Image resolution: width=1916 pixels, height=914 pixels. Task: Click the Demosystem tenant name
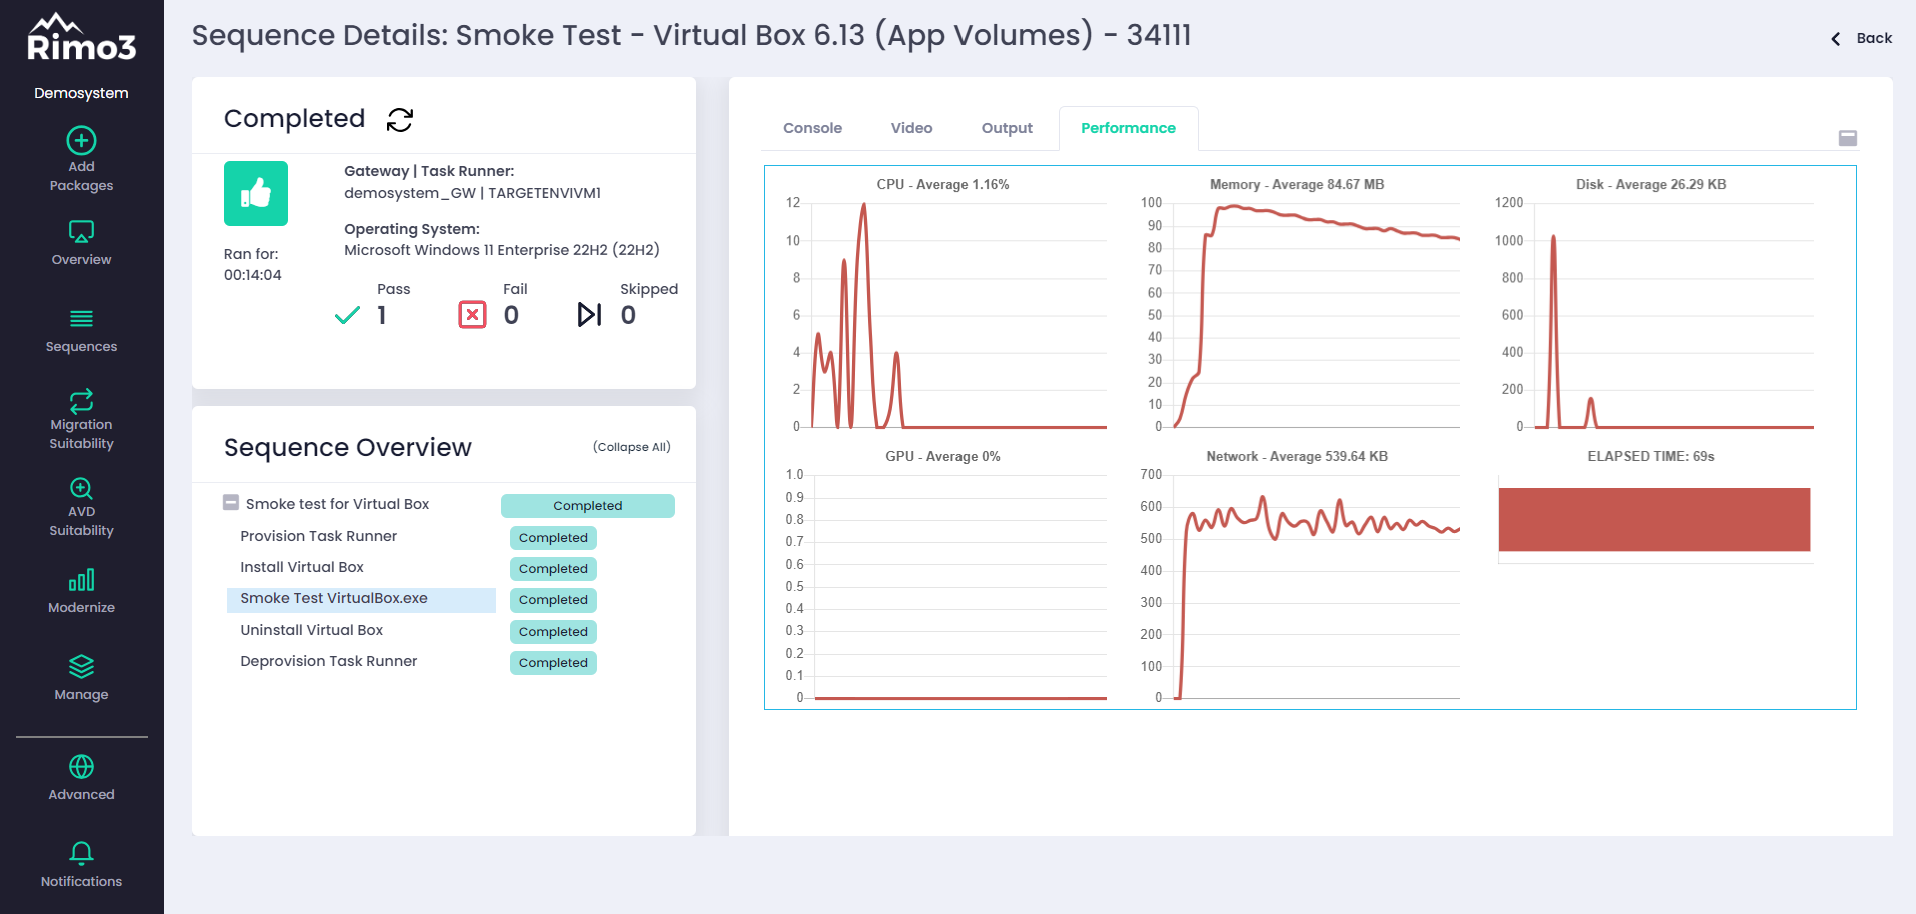point(81,93)
